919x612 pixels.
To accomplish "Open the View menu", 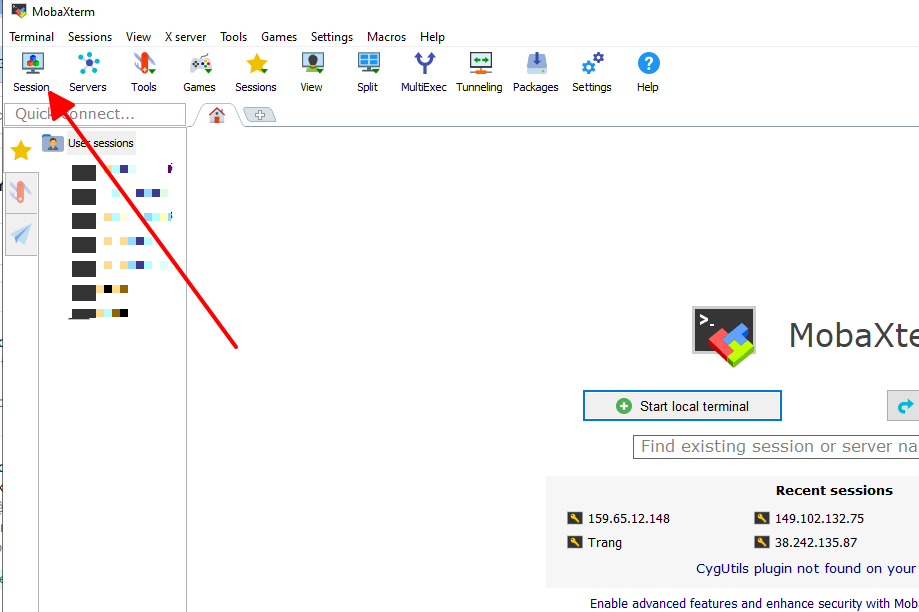I will 138,37.
